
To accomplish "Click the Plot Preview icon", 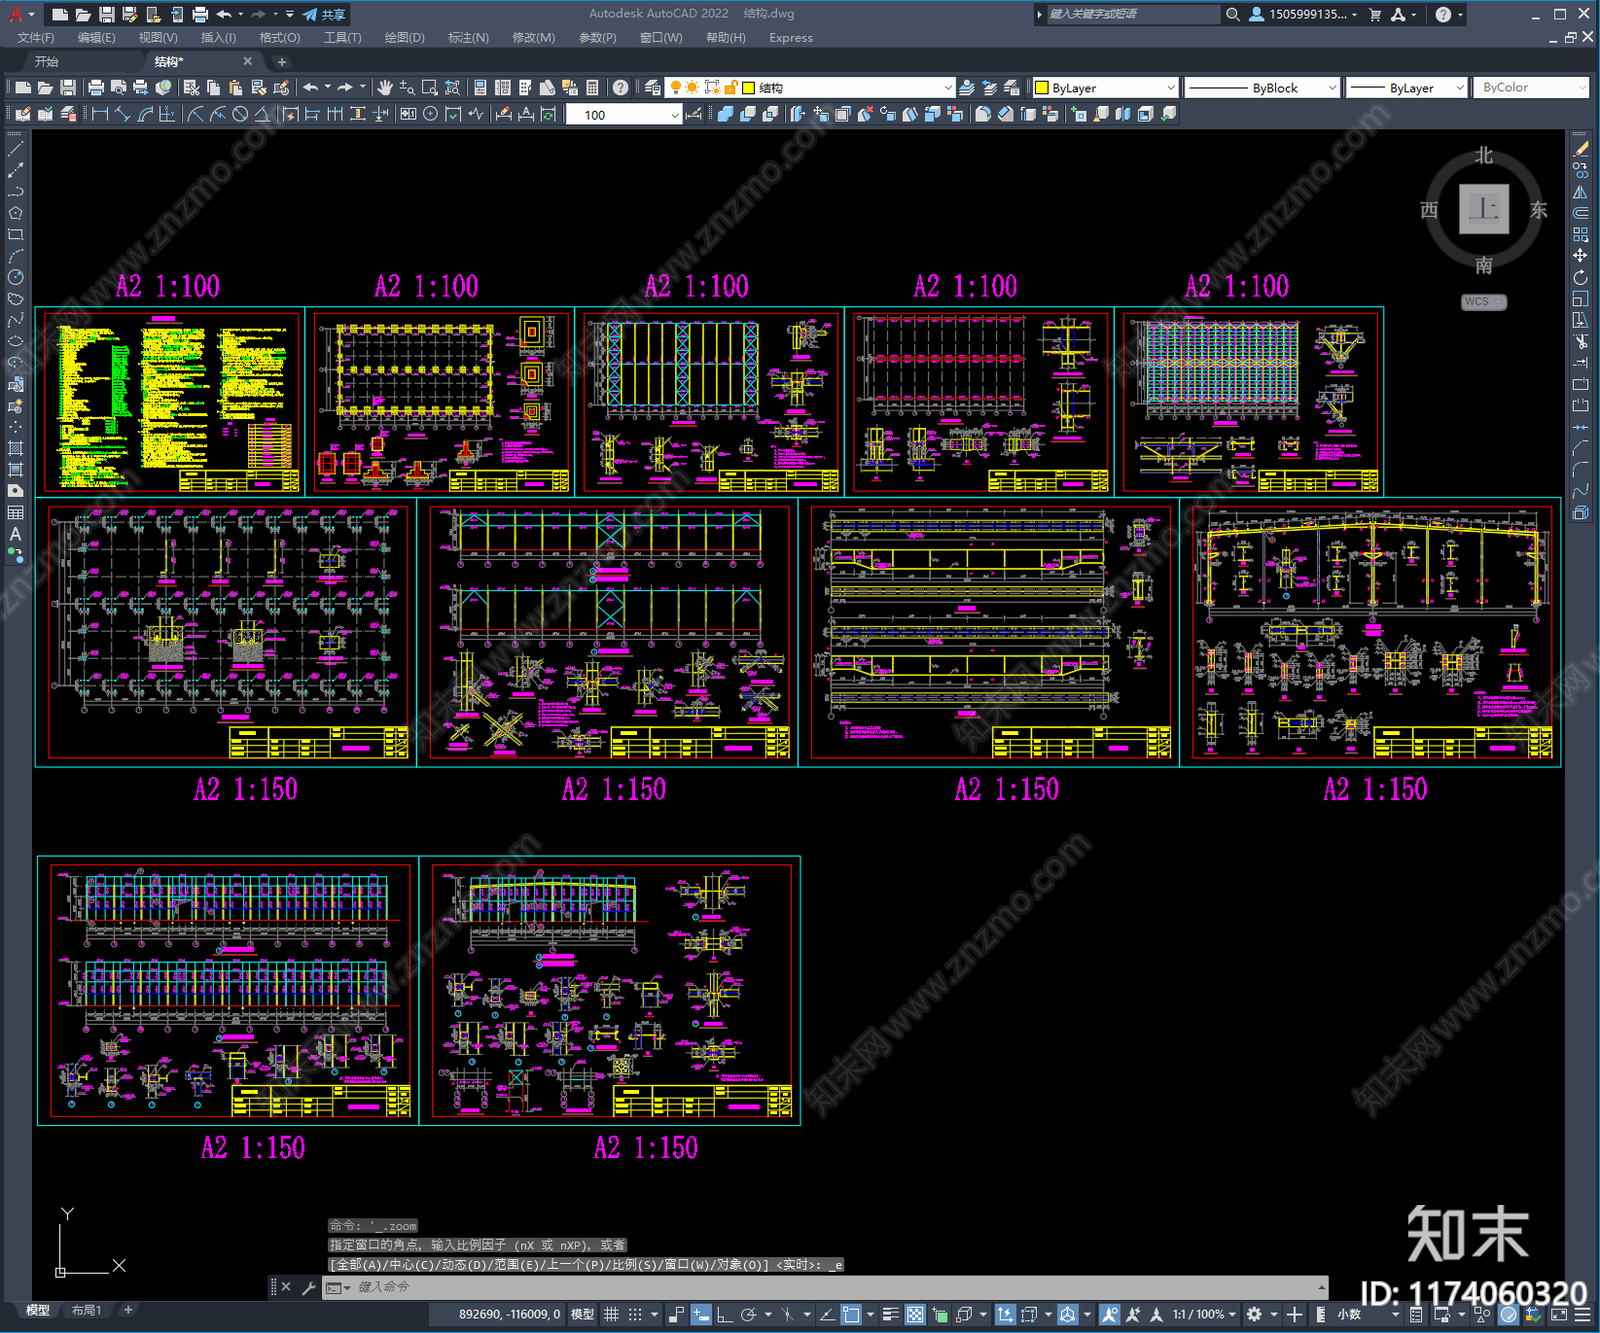I will pos(118,88).
